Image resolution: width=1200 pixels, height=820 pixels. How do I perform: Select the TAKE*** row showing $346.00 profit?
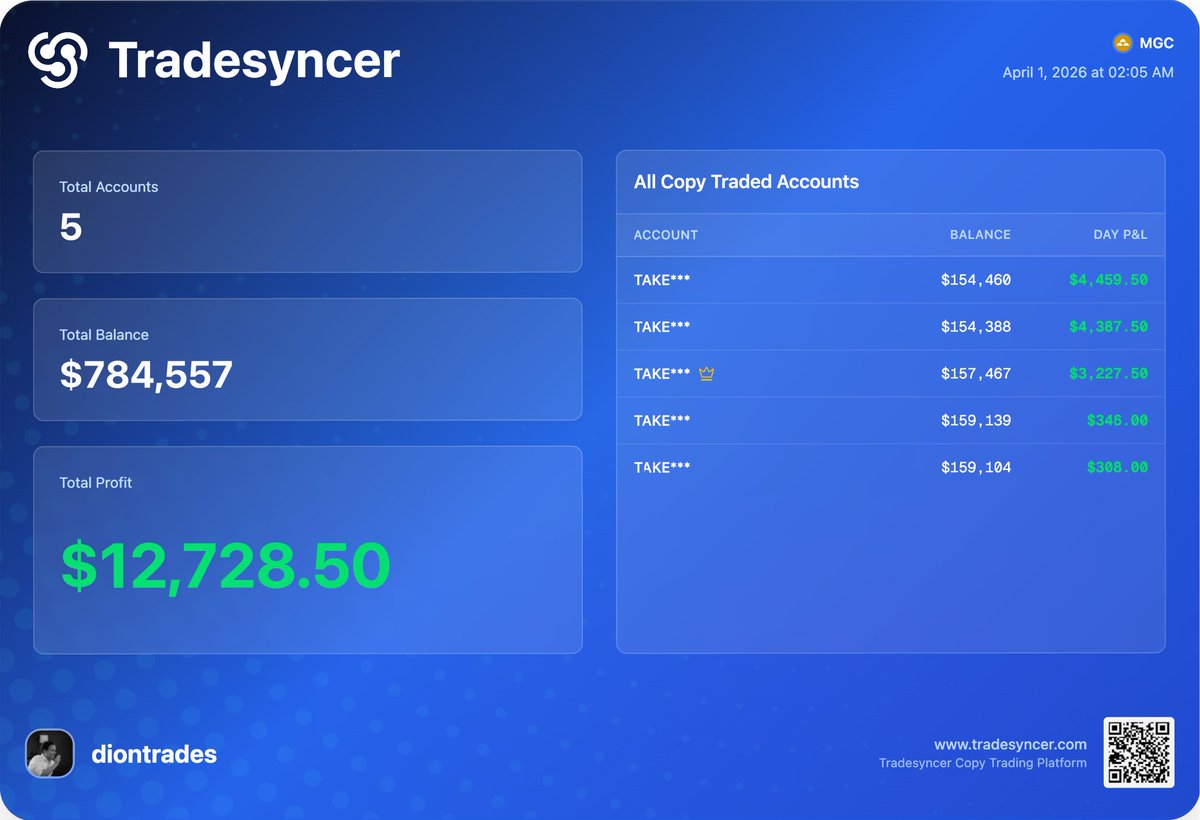pyautogui.click(x=890, y=420)
